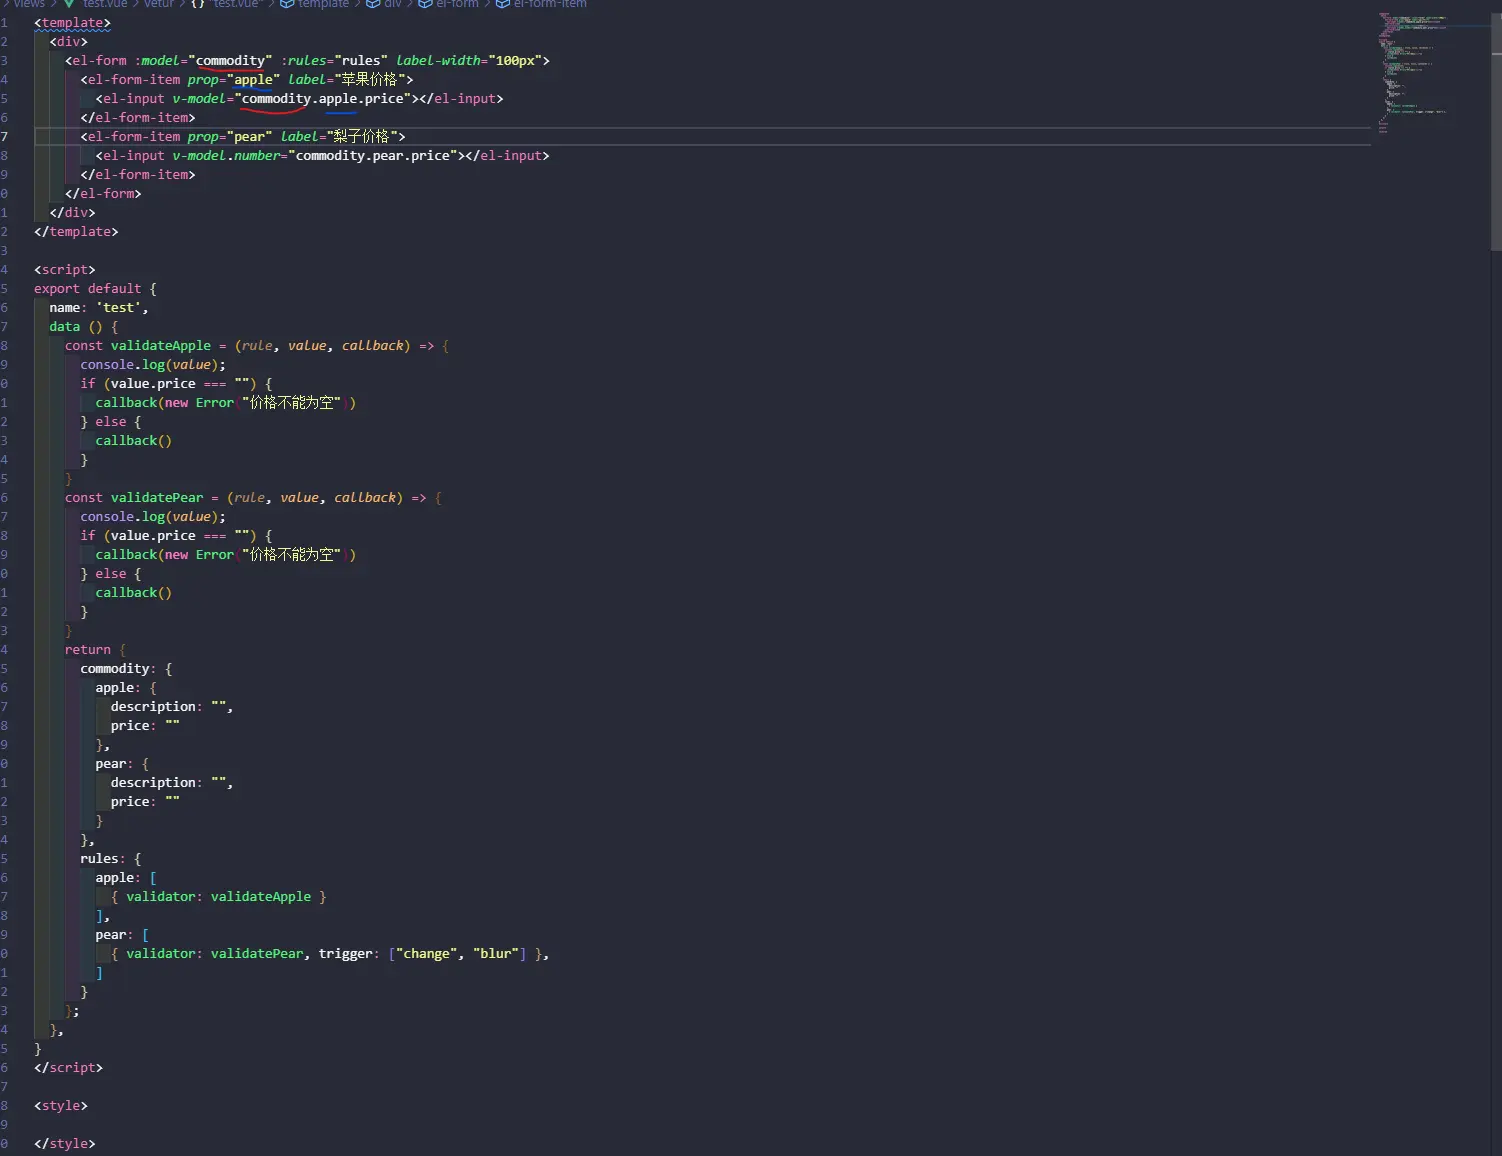
Task: Place cursor on the opening script tag
Action: (x=65, y=270)
